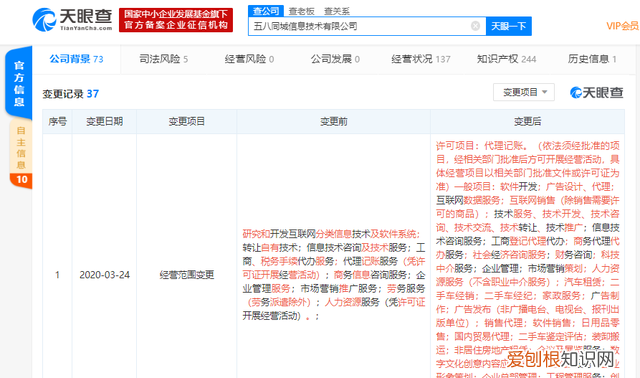Image resolution: width=640 pixels, height=378 pixels.
Task: Click row number 1 cell
Action: pos(58,275)
